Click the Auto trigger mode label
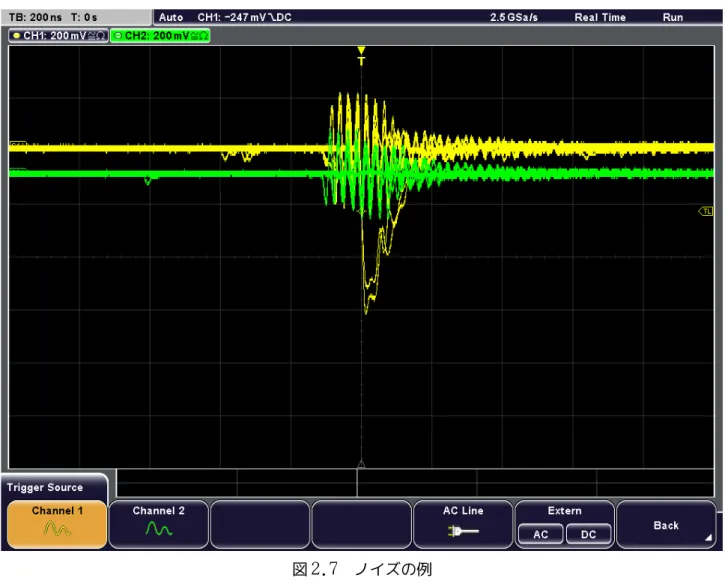The image size is (725, 584). click(x=171, y=18)
